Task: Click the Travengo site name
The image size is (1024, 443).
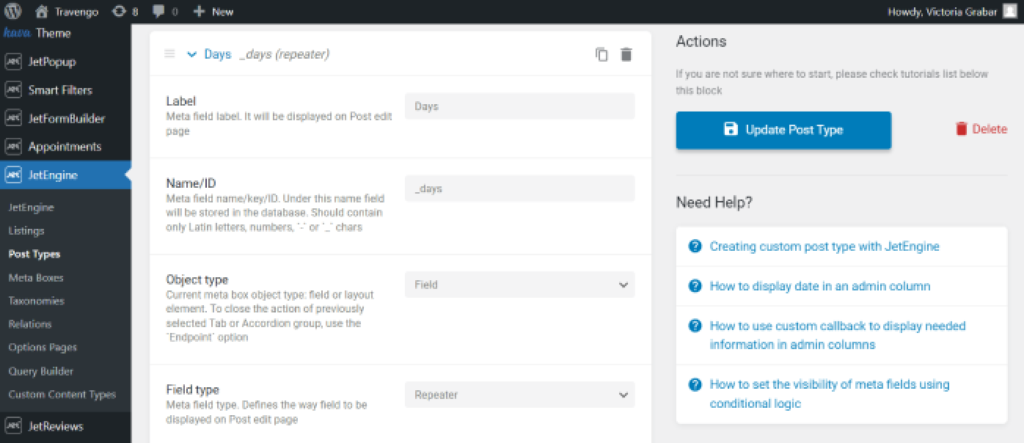Action: coord(76,11)
